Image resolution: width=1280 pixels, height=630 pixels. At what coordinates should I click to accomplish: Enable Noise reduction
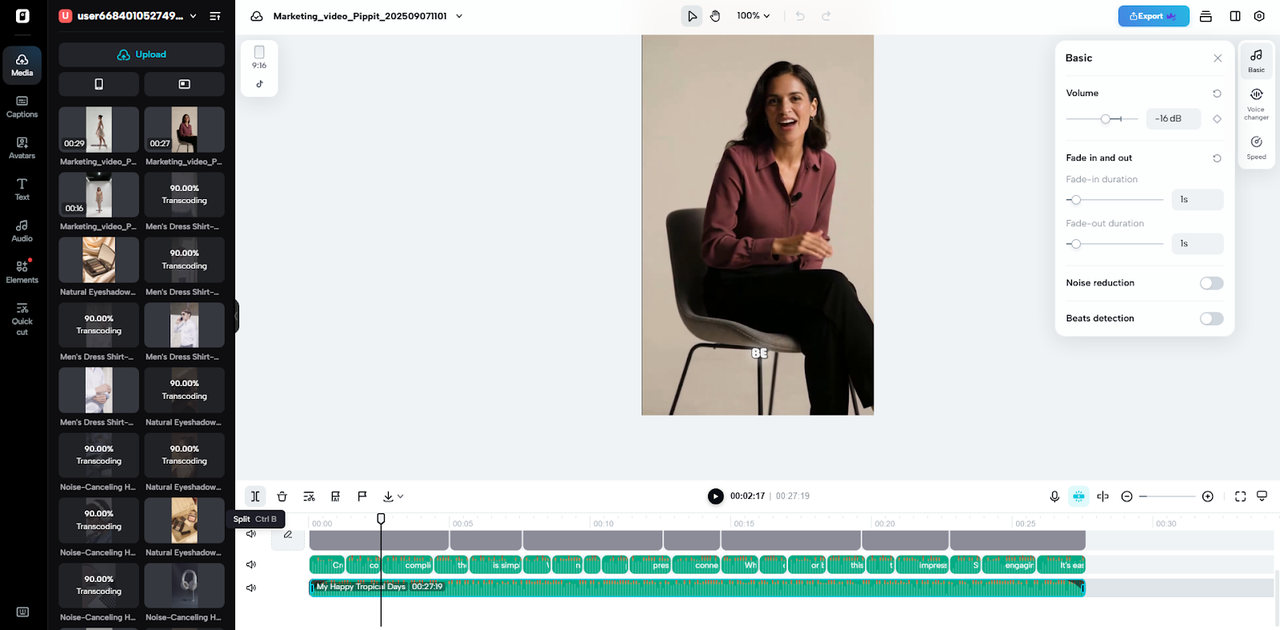coord(1211,283)
